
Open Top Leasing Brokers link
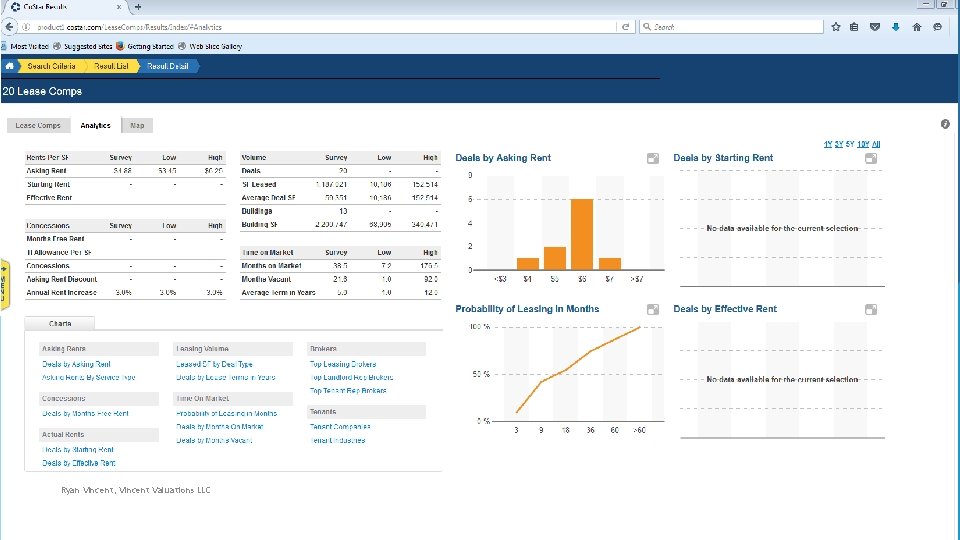click(343, 364)
